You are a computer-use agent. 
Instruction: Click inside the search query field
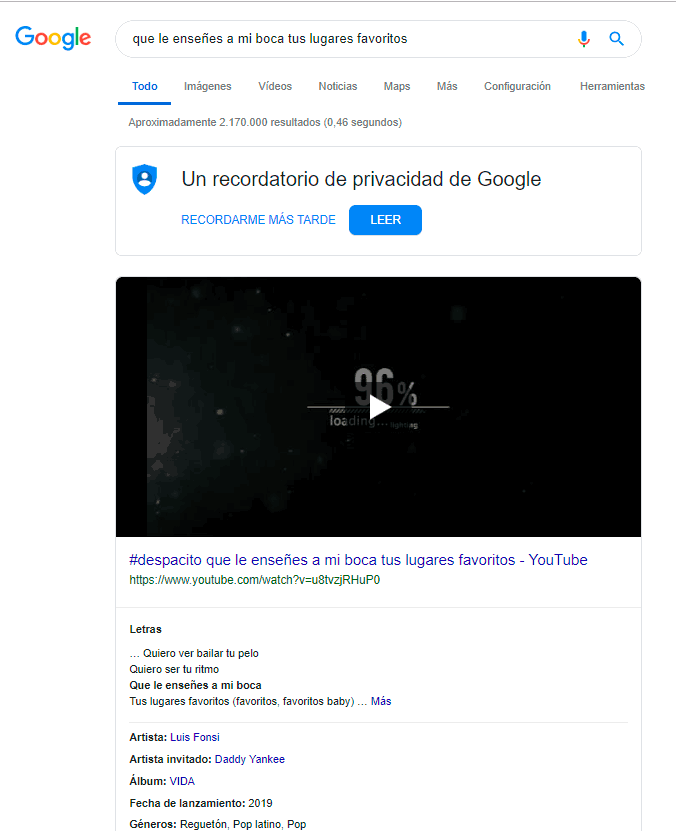pyautogui.click(x=344, y=39)
